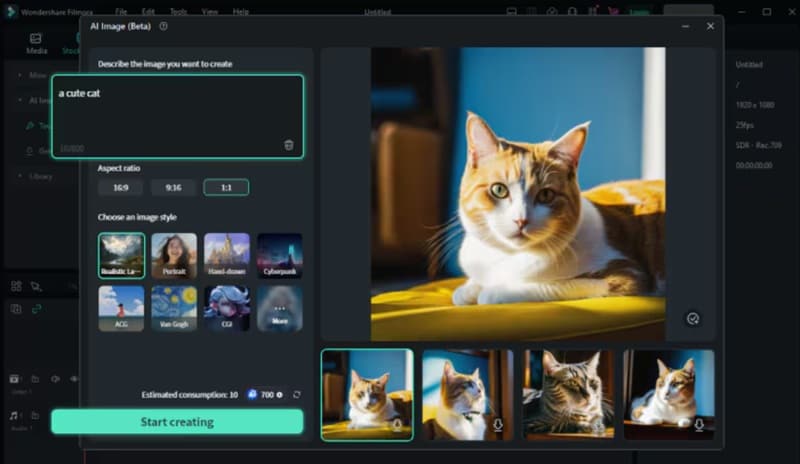Screen dimensions: 800x464
Task: Click the Export button in title bar
Action: (688, 11)
